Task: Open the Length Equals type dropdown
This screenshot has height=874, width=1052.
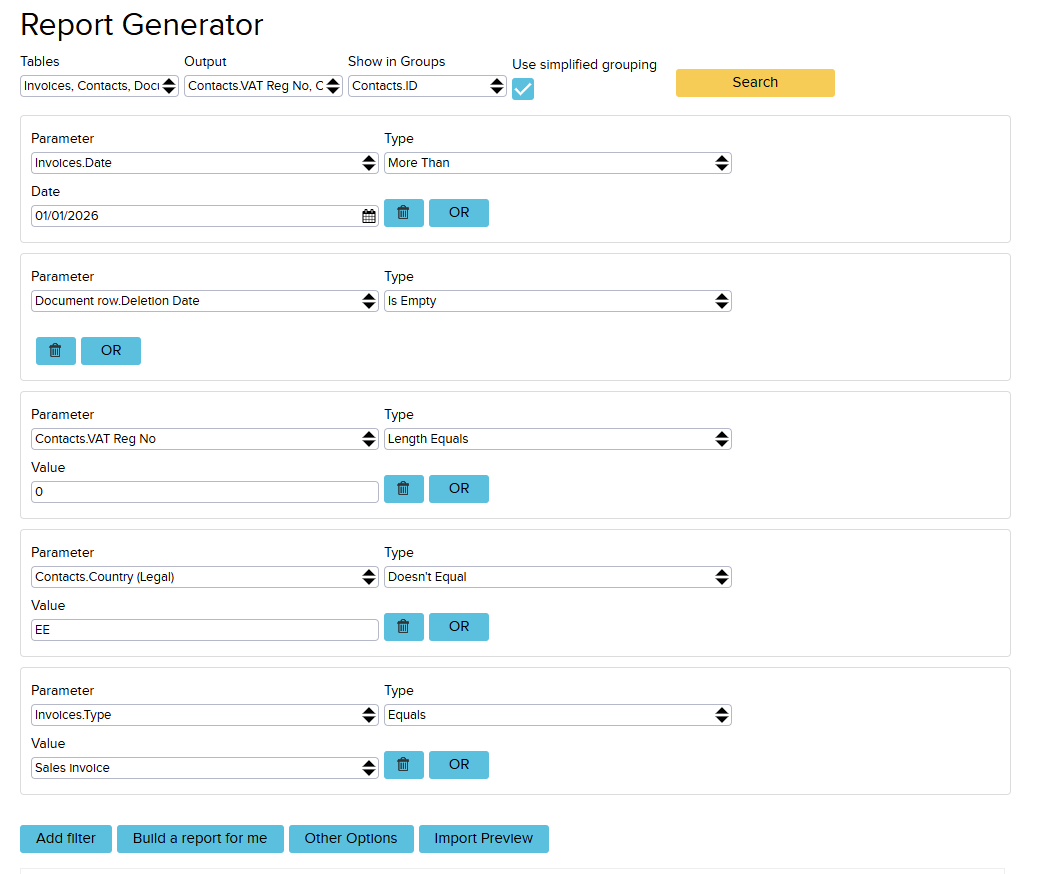Action: pos(557,439)
